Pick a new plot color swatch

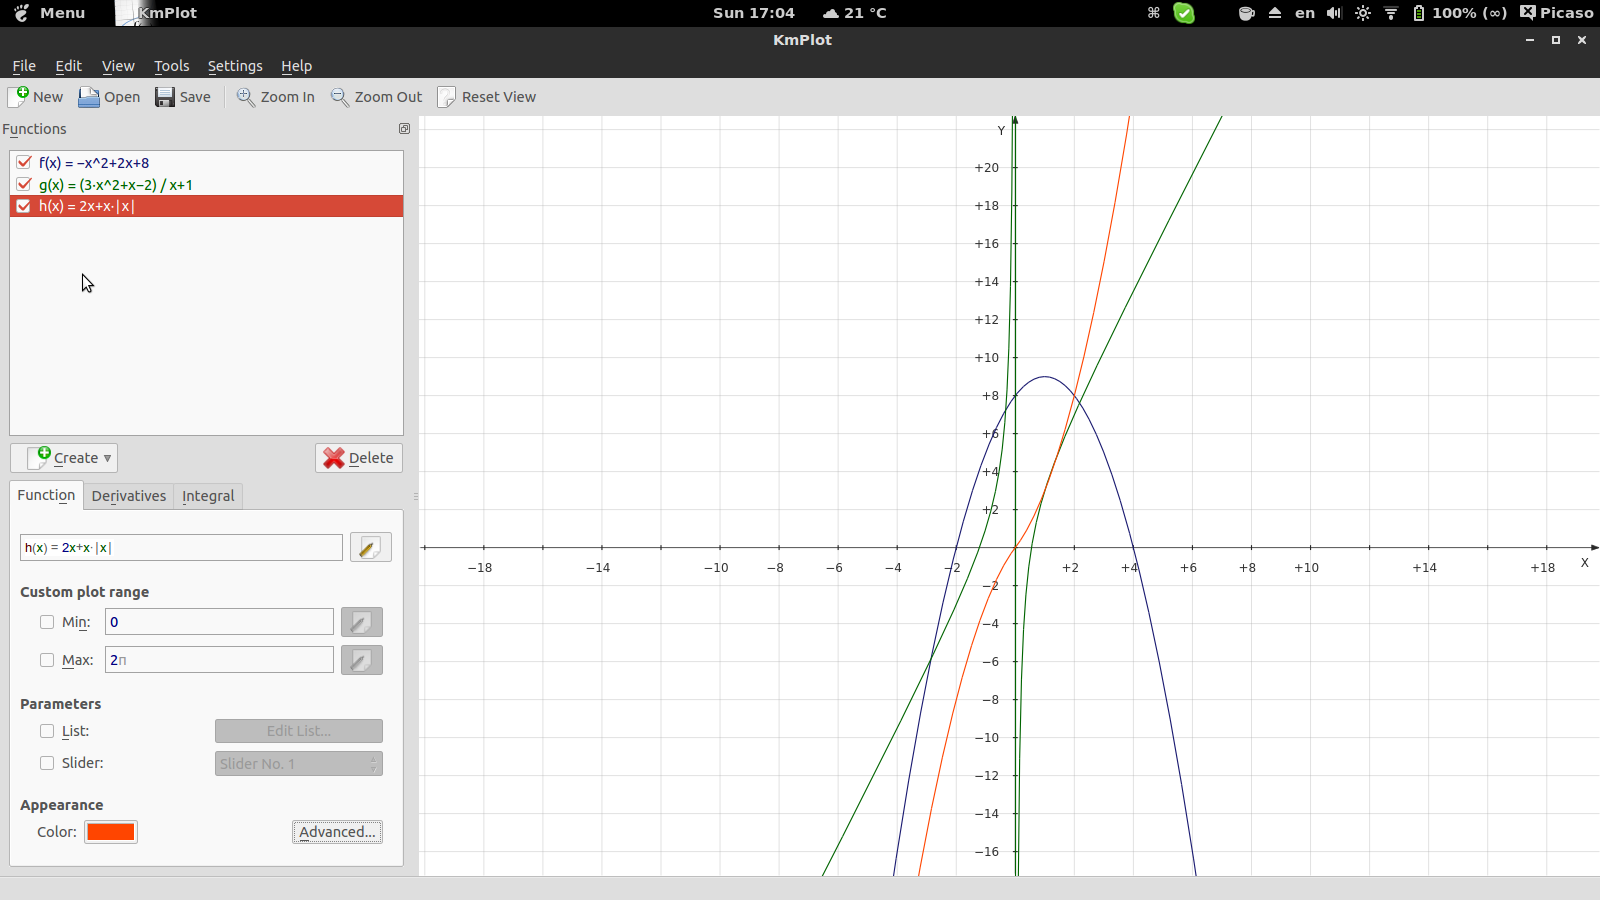click(x=111, y=832)
